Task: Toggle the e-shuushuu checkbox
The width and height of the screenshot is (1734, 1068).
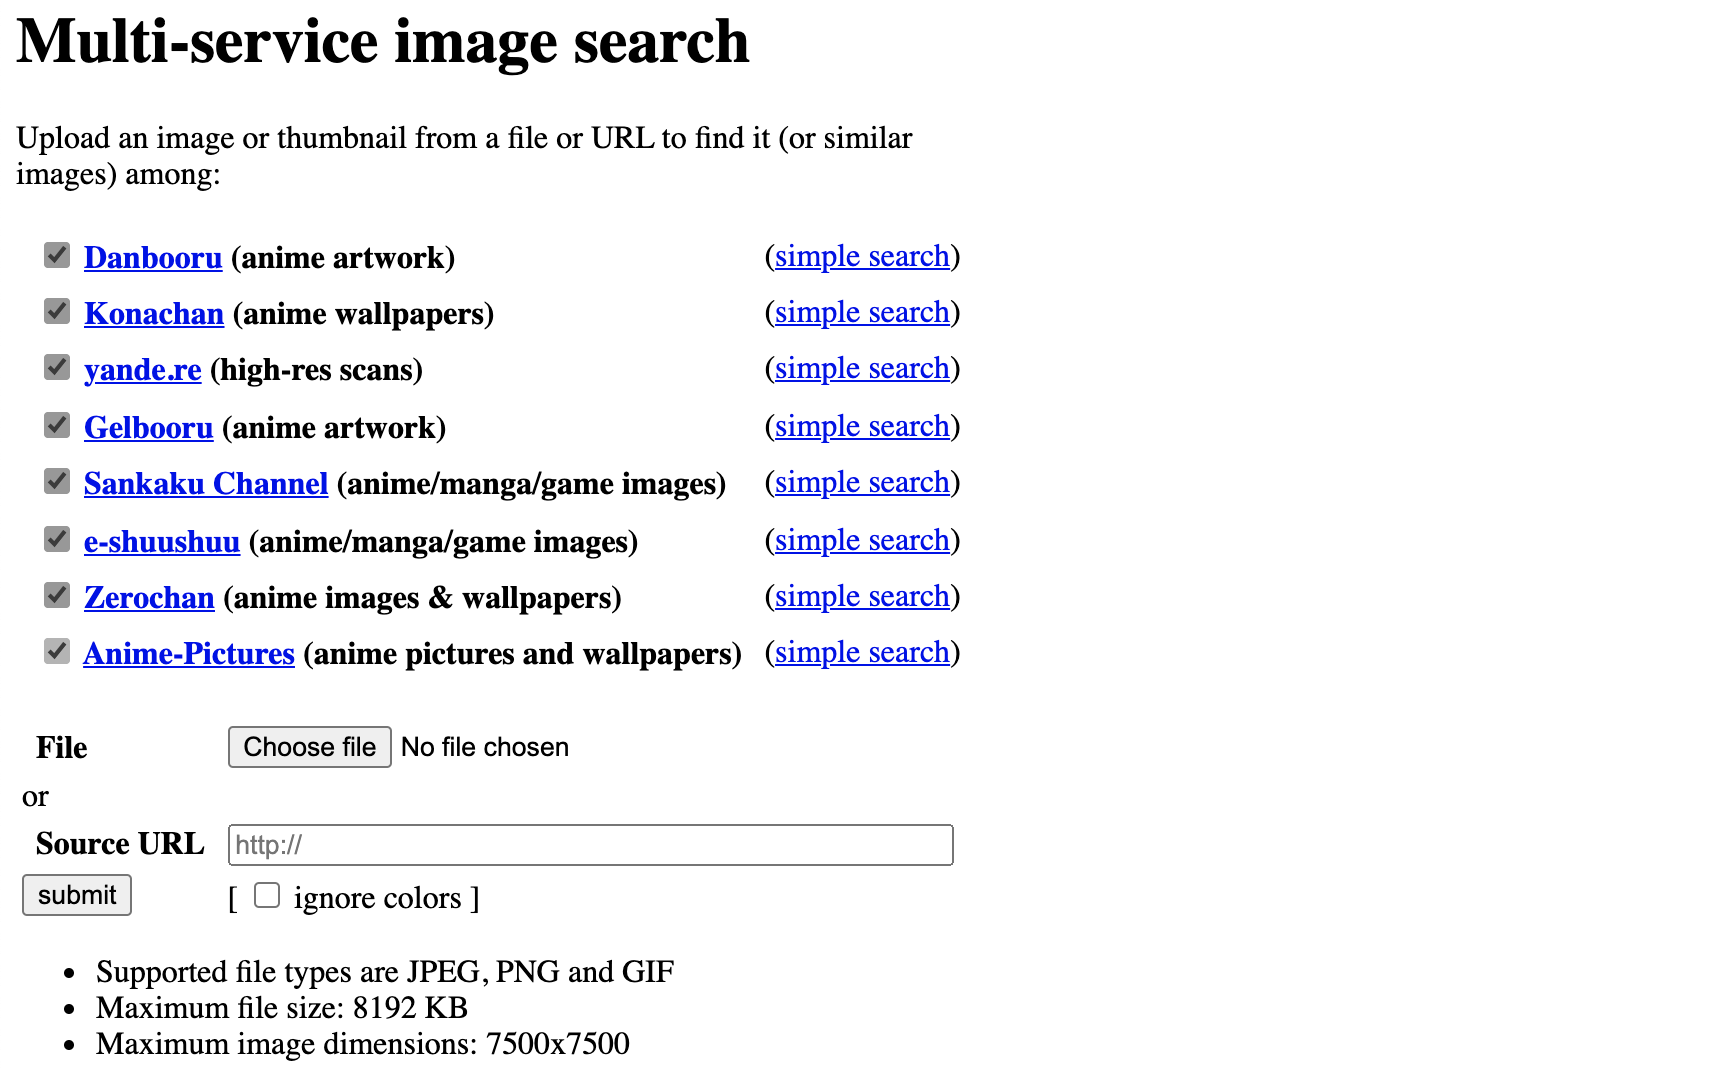Action: (57, 540)
